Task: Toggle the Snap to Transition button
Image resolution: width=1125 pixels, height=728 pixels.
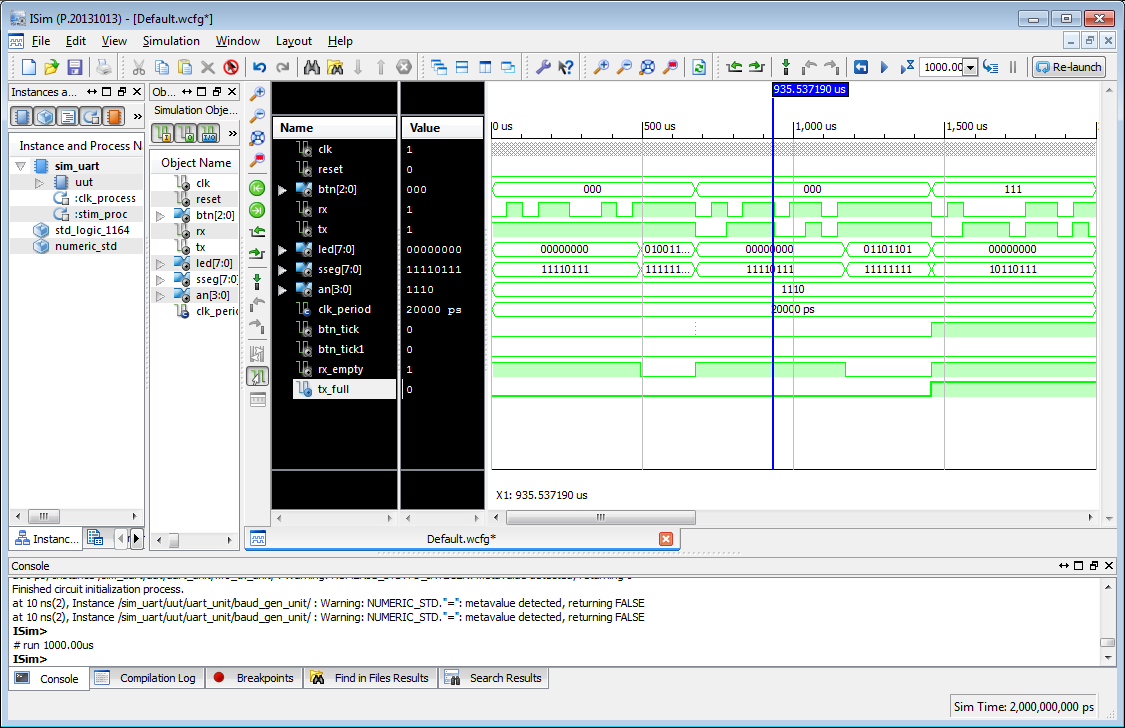Action: (257, 376)
